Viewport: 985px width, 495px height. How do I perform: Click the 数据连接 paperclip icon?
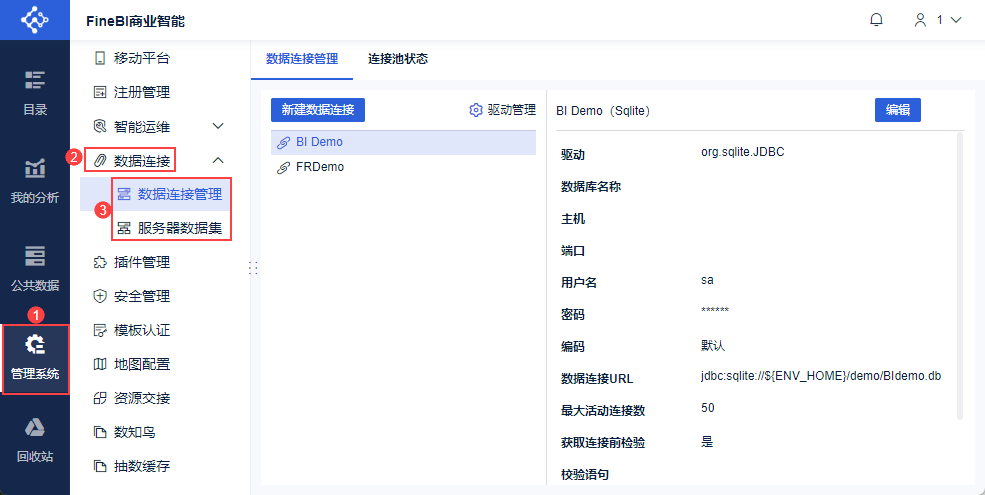click(99, 161)
